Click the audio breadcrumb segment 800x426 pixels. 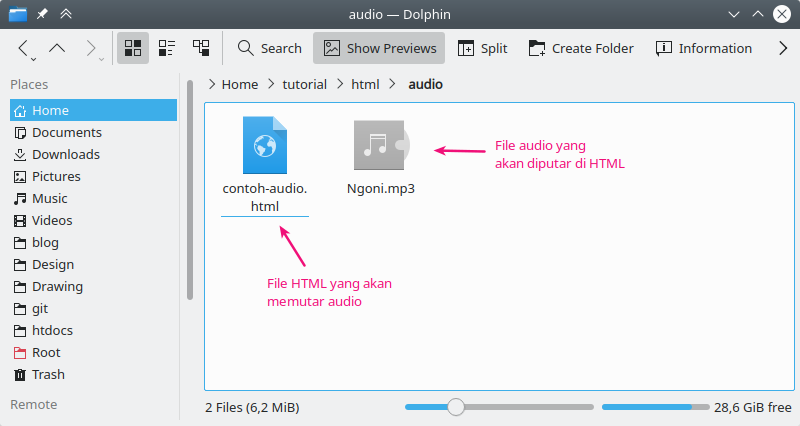pyautogui.click(x=426, y=84)
